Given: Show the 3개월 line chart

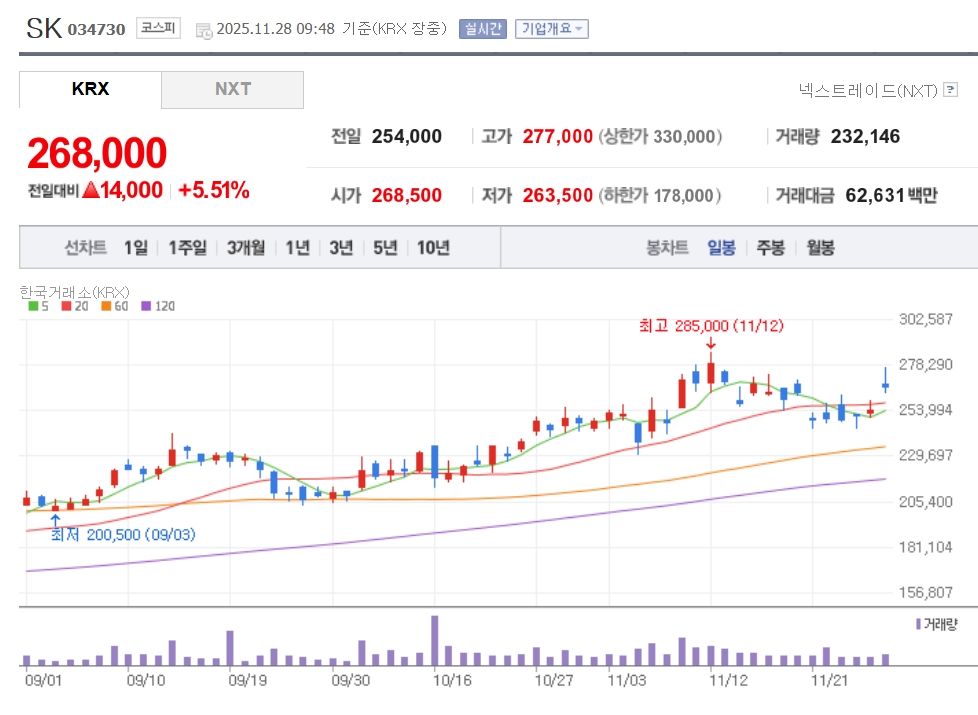Looking at the screenshot, I should (x=246, y=248).
